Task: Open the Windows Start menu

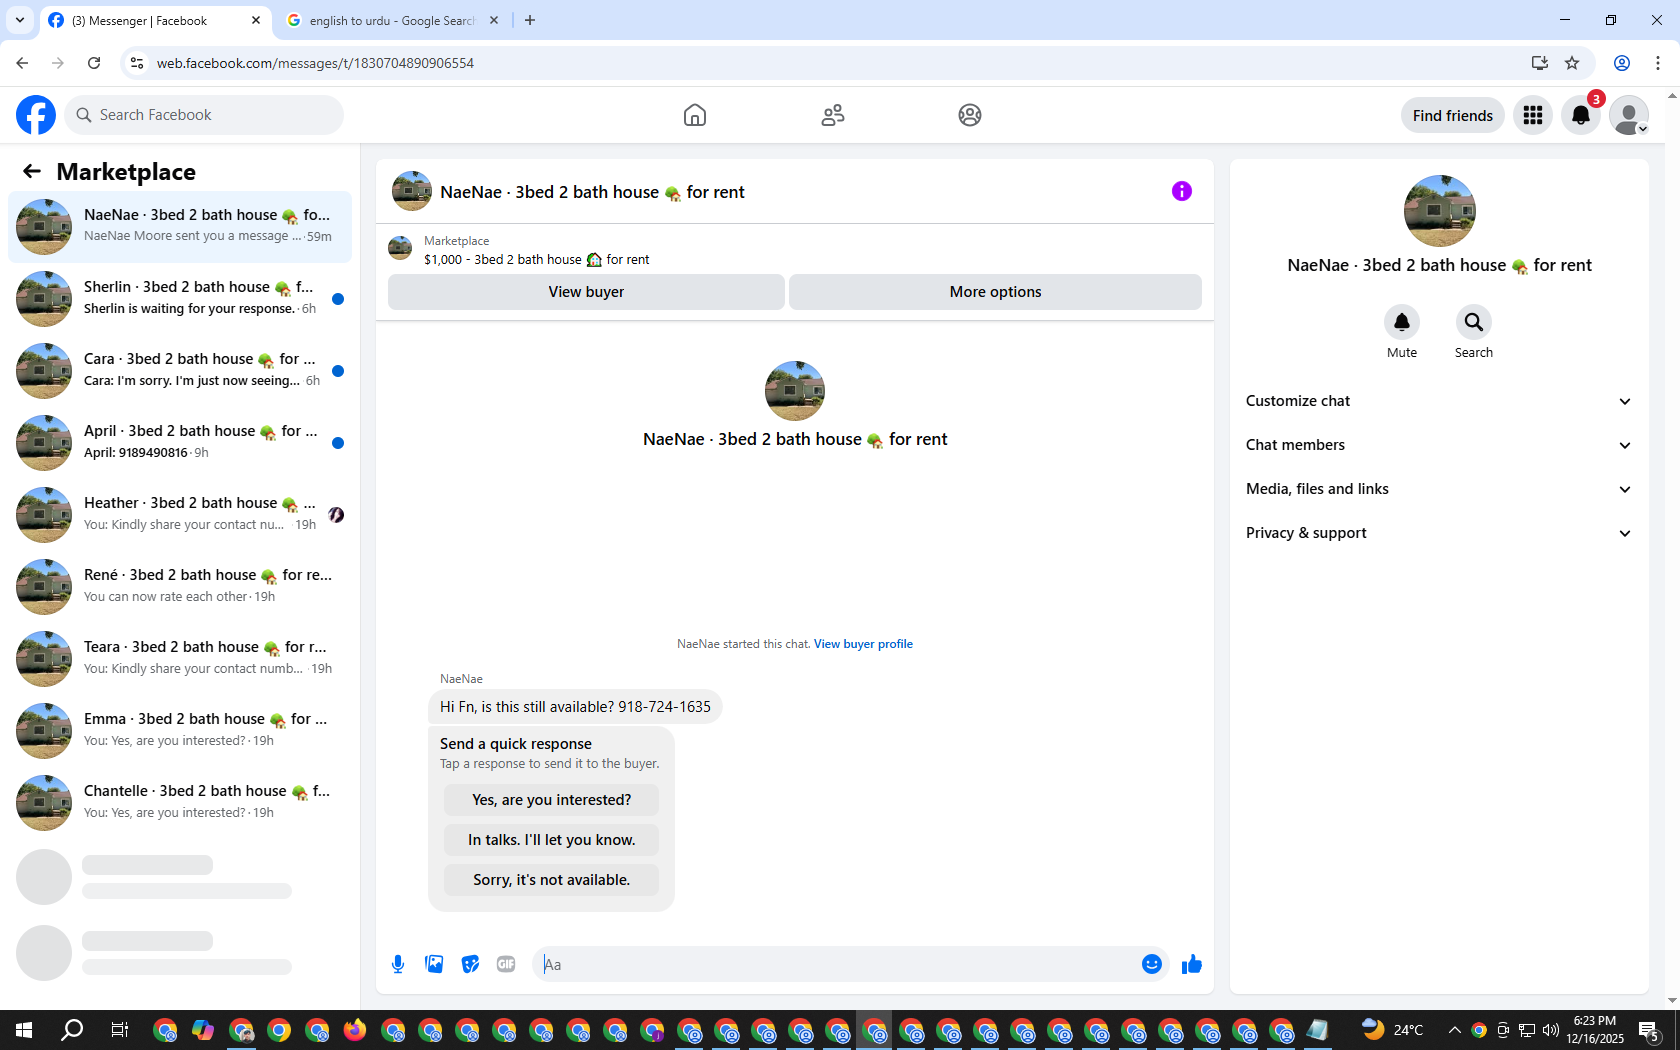Action: pyautogui.click(x=24, y=1030)
